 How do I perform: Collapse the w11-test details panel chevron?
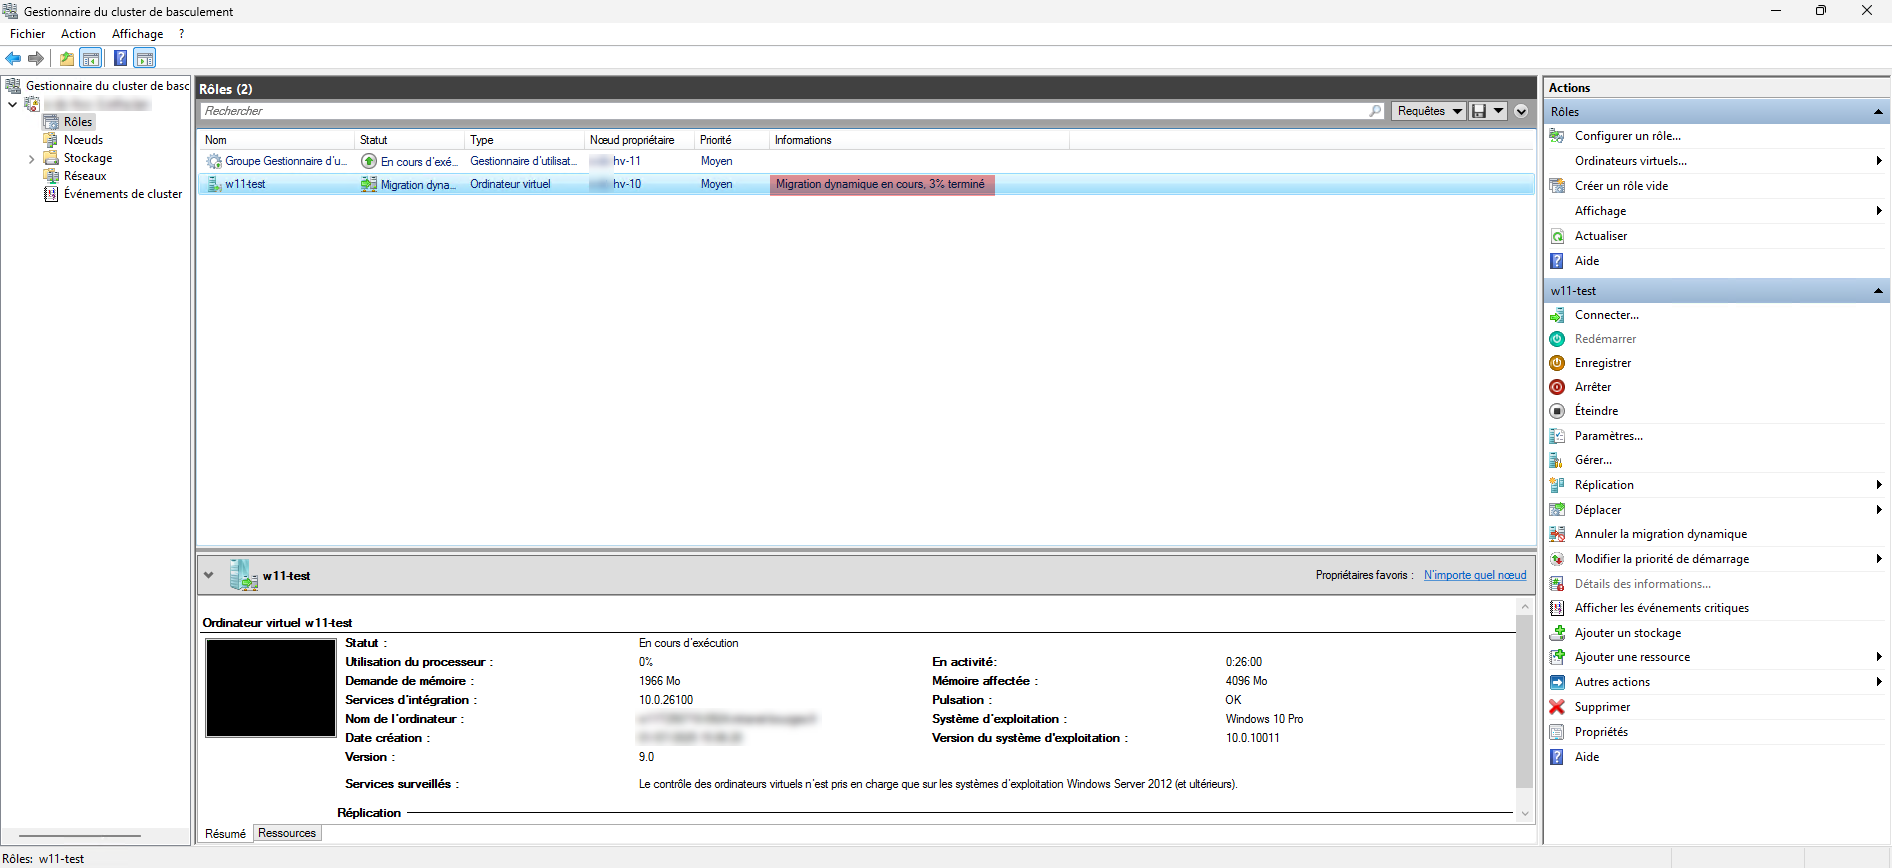(x=209, y=575)
